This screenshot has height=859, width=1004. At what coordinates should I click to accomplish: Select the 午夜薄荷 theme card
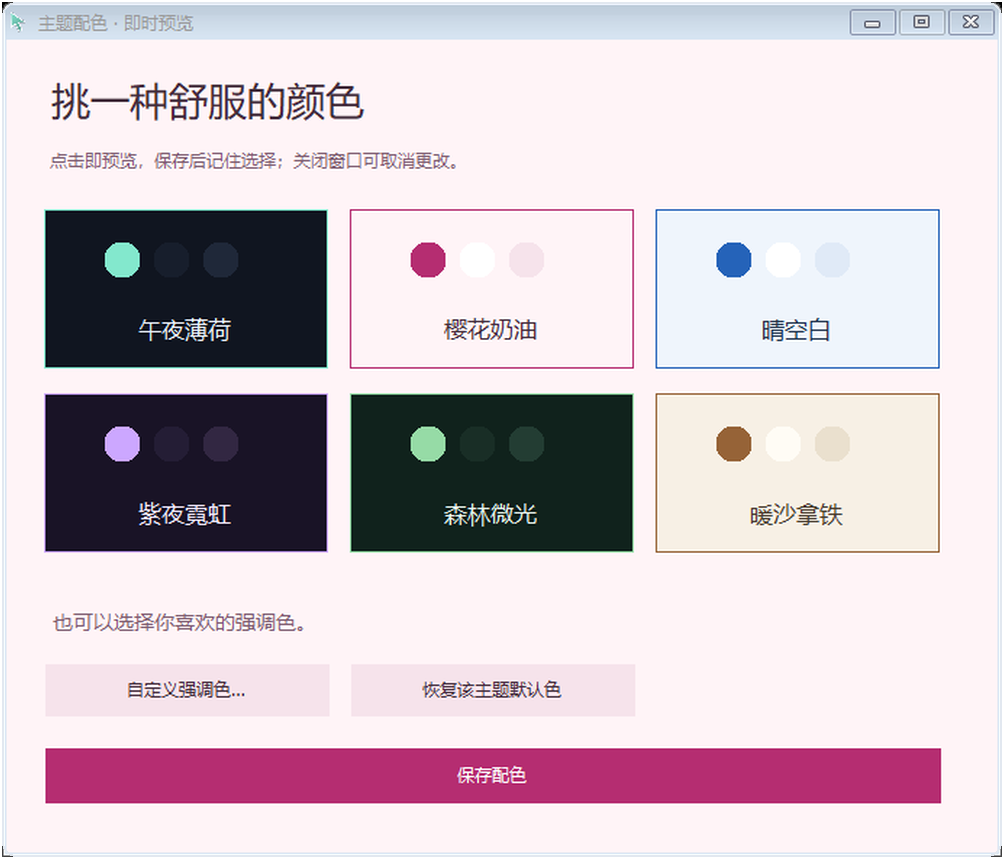point(186,289)
